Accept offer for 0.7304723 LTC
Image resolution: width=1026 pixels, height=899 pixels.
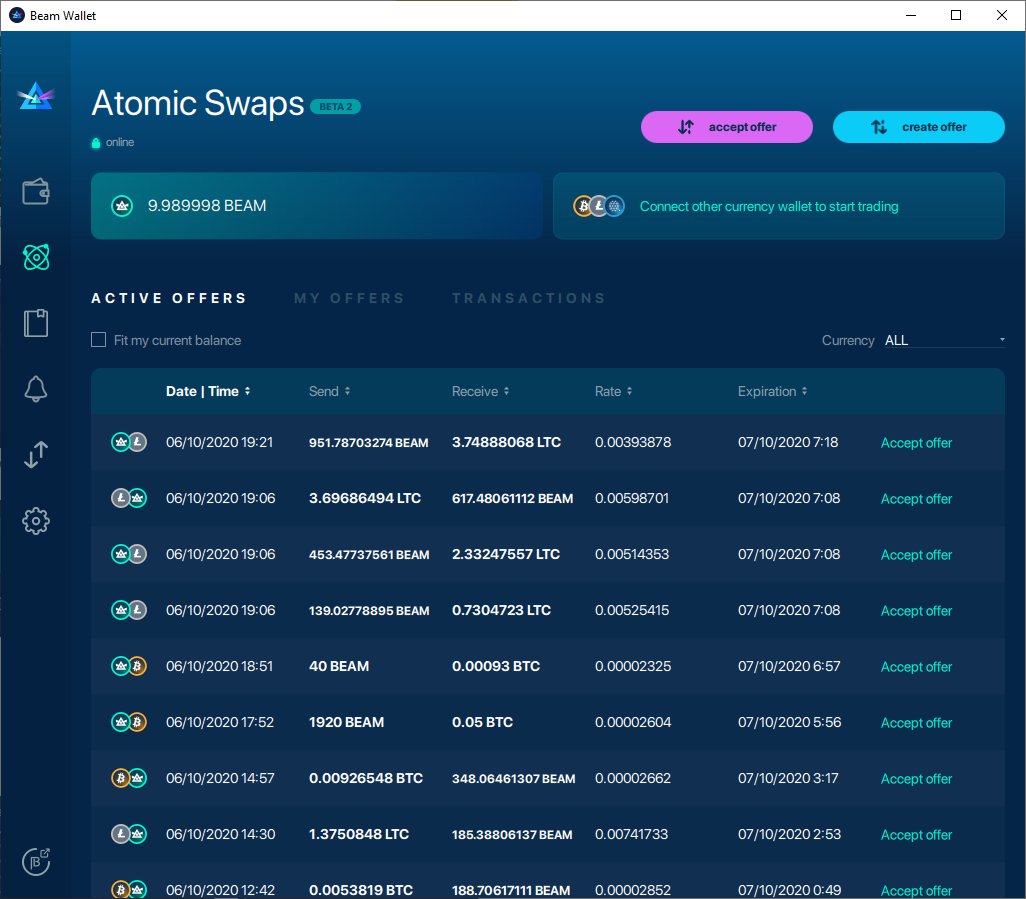click(x=916, y=611)
